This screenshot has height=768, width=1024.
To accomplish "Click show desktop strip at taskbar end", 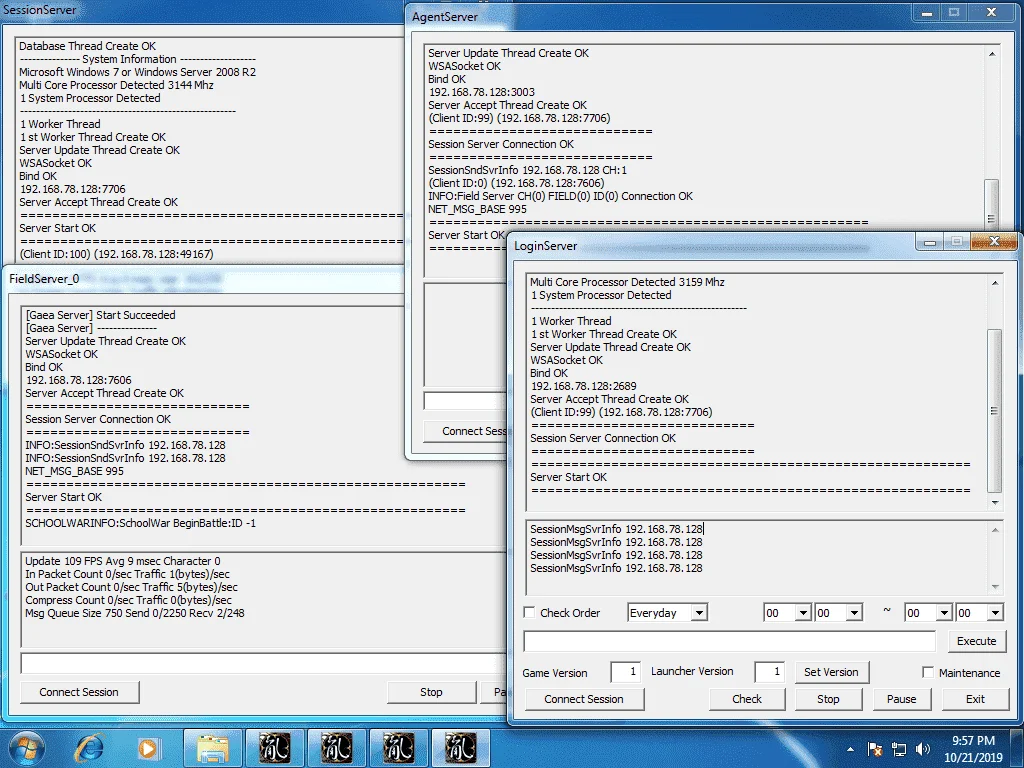I will [1019, 748].
